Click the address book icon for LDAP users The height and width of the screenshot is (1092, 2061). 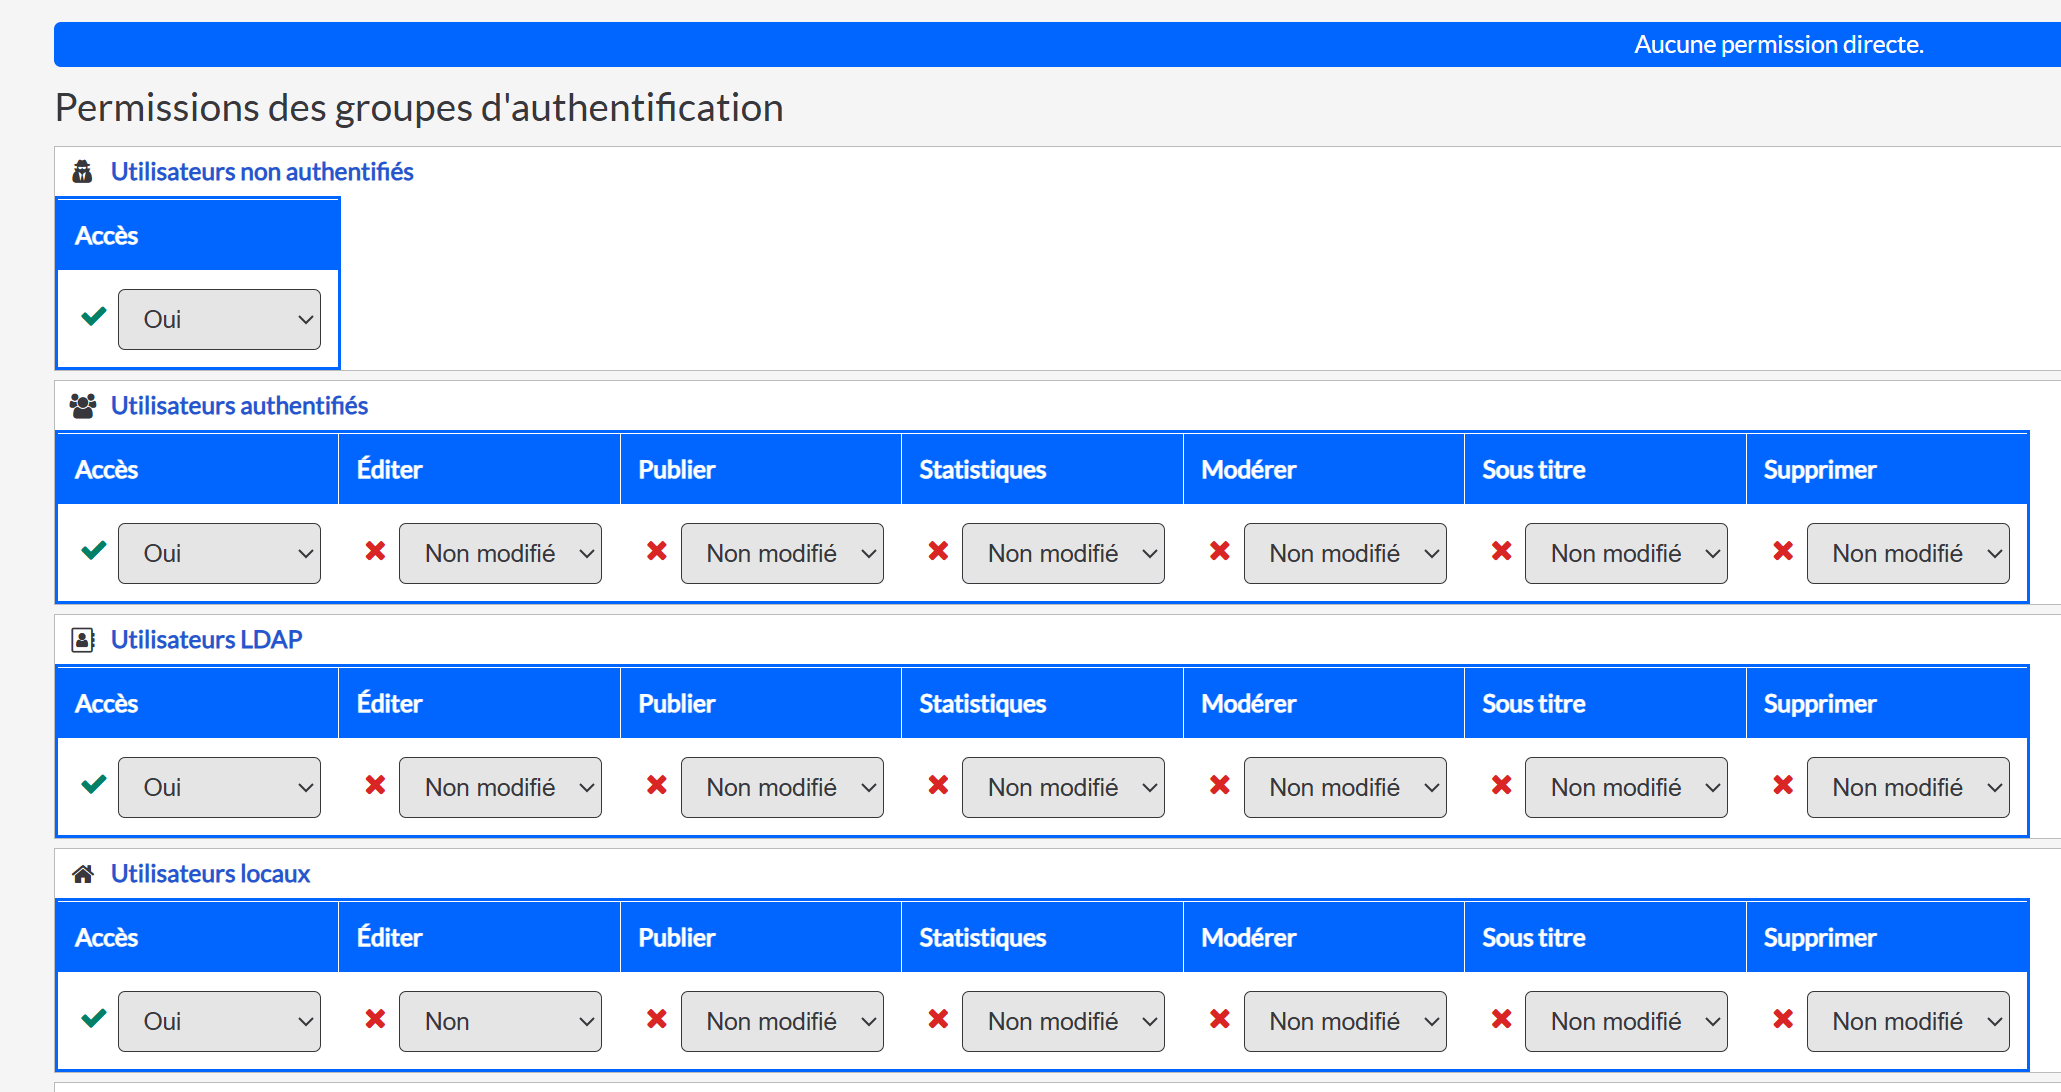pos(83,640)
